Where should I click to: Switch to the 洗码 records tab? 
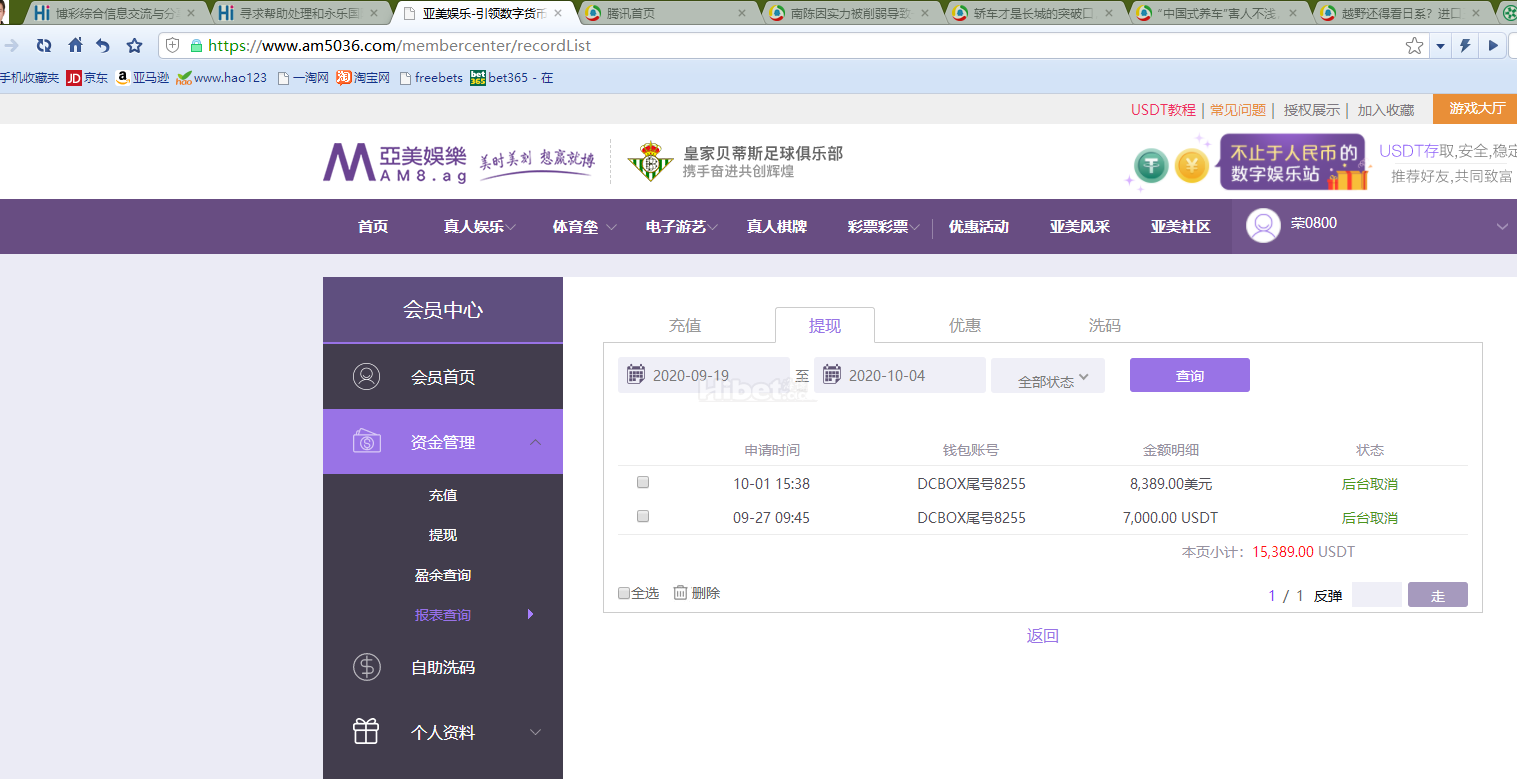click(x=1104, y=325)
